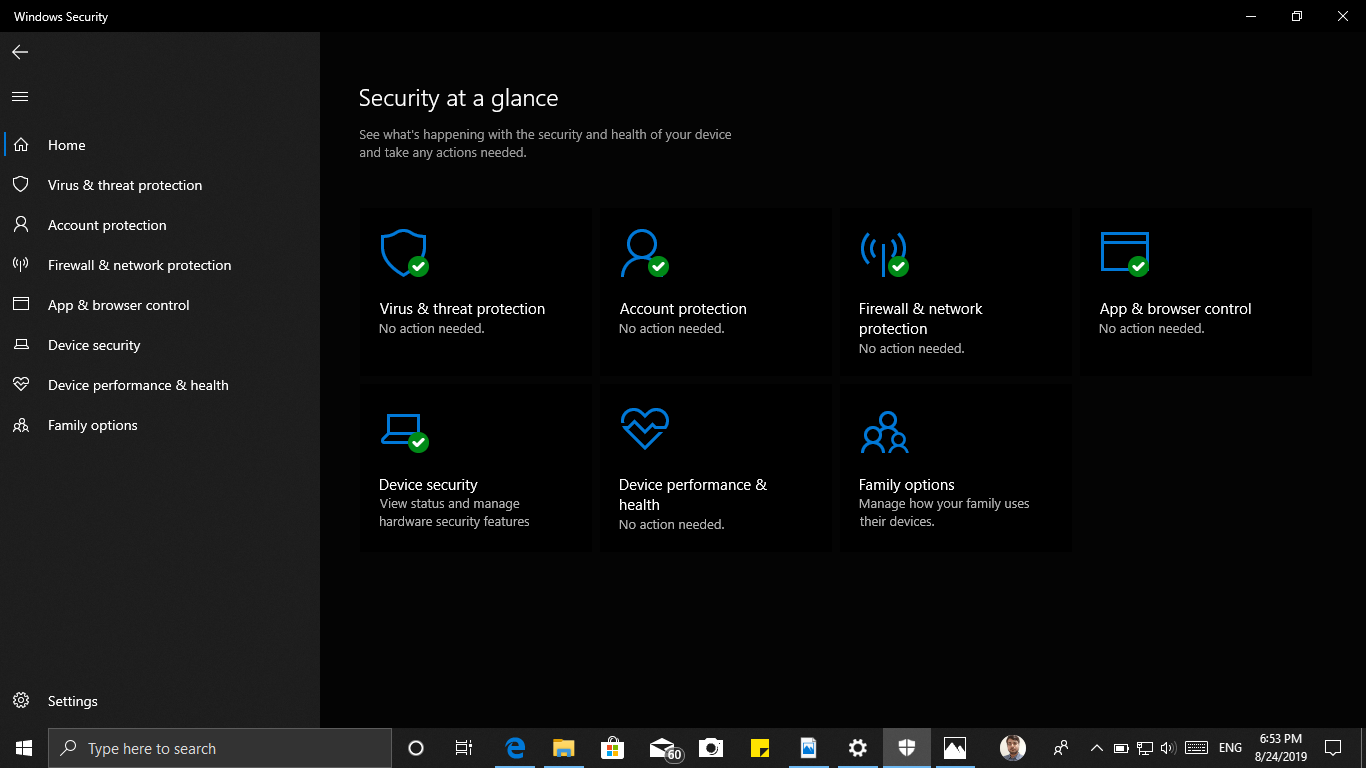Click the large Device security laptop icon

click(404, 431)
